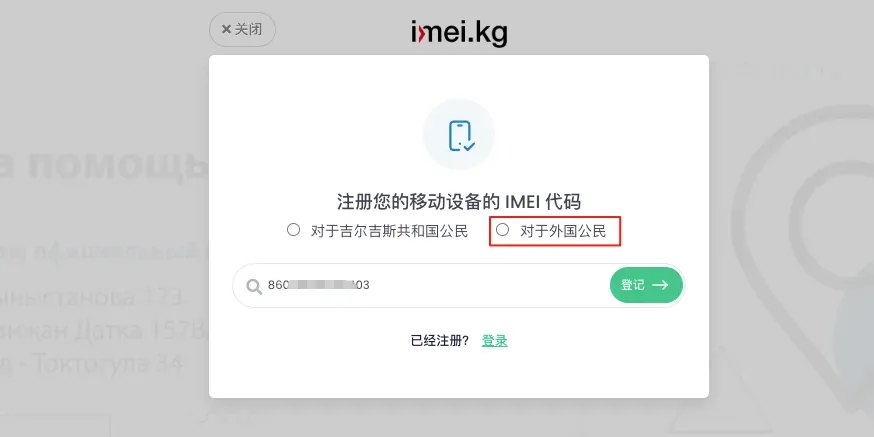Click the red arrow mark in imei.kg logo
874x437 pixels.
tap(422, 35)
